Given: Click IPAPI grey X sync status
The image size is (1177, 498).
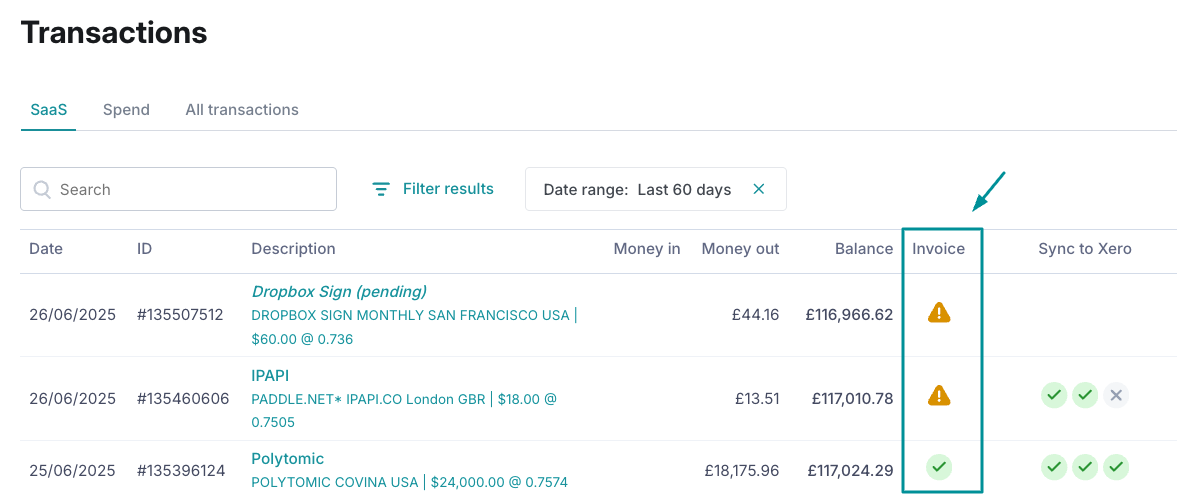Looking at the screenshot, I should pyautogui.click(x=1117, y=395).
